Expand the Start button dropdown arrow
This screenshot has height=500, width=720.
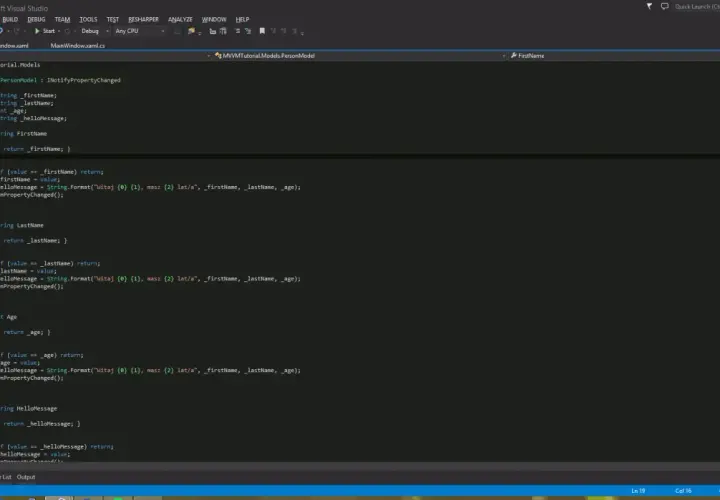point(59,31)
